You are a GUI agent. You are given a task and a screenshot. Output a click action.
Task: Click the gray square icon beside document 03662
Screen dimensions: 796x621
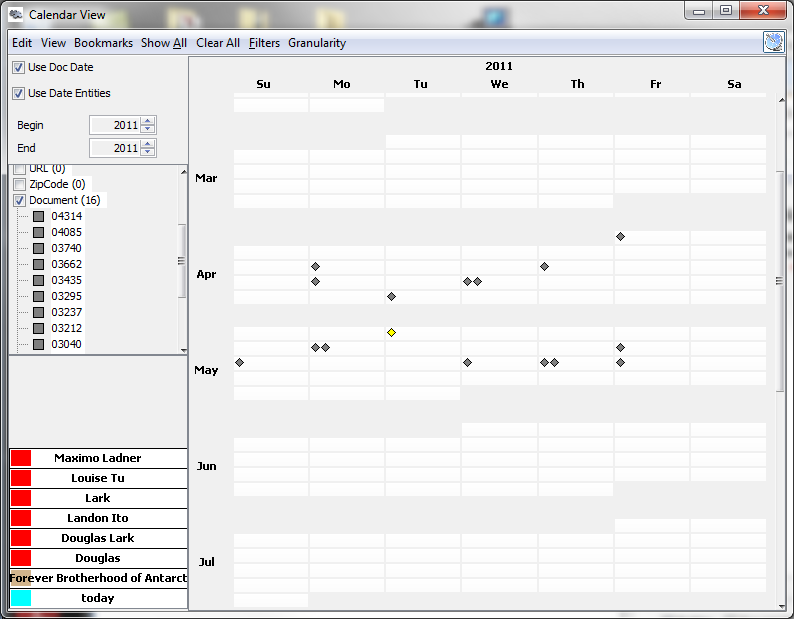pyautogui.click(x=38, y=264)
